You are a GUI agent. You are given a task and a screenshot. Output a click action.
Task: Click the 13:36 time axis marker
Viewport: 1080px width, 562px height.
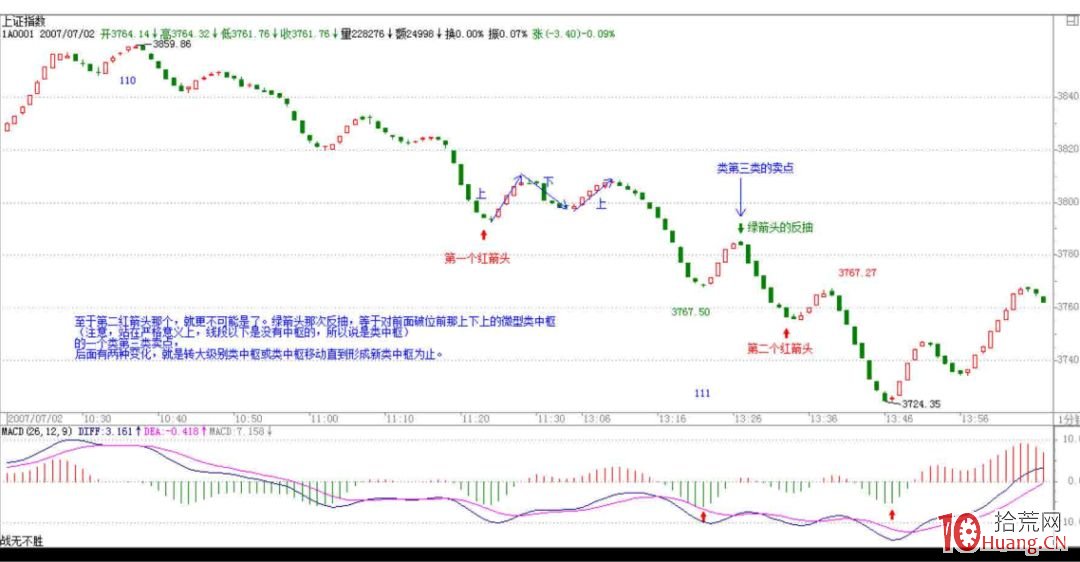tap(824, 419)
